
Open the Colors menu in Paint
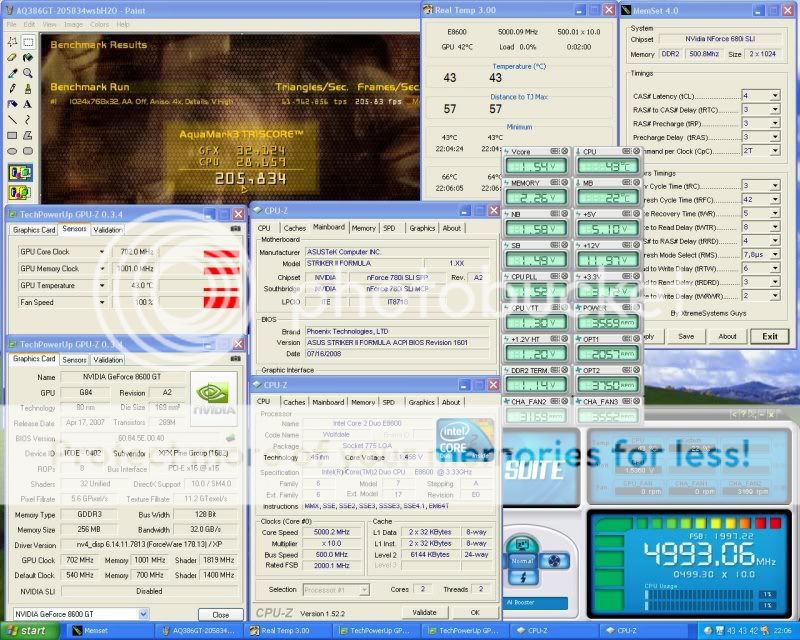100,24
